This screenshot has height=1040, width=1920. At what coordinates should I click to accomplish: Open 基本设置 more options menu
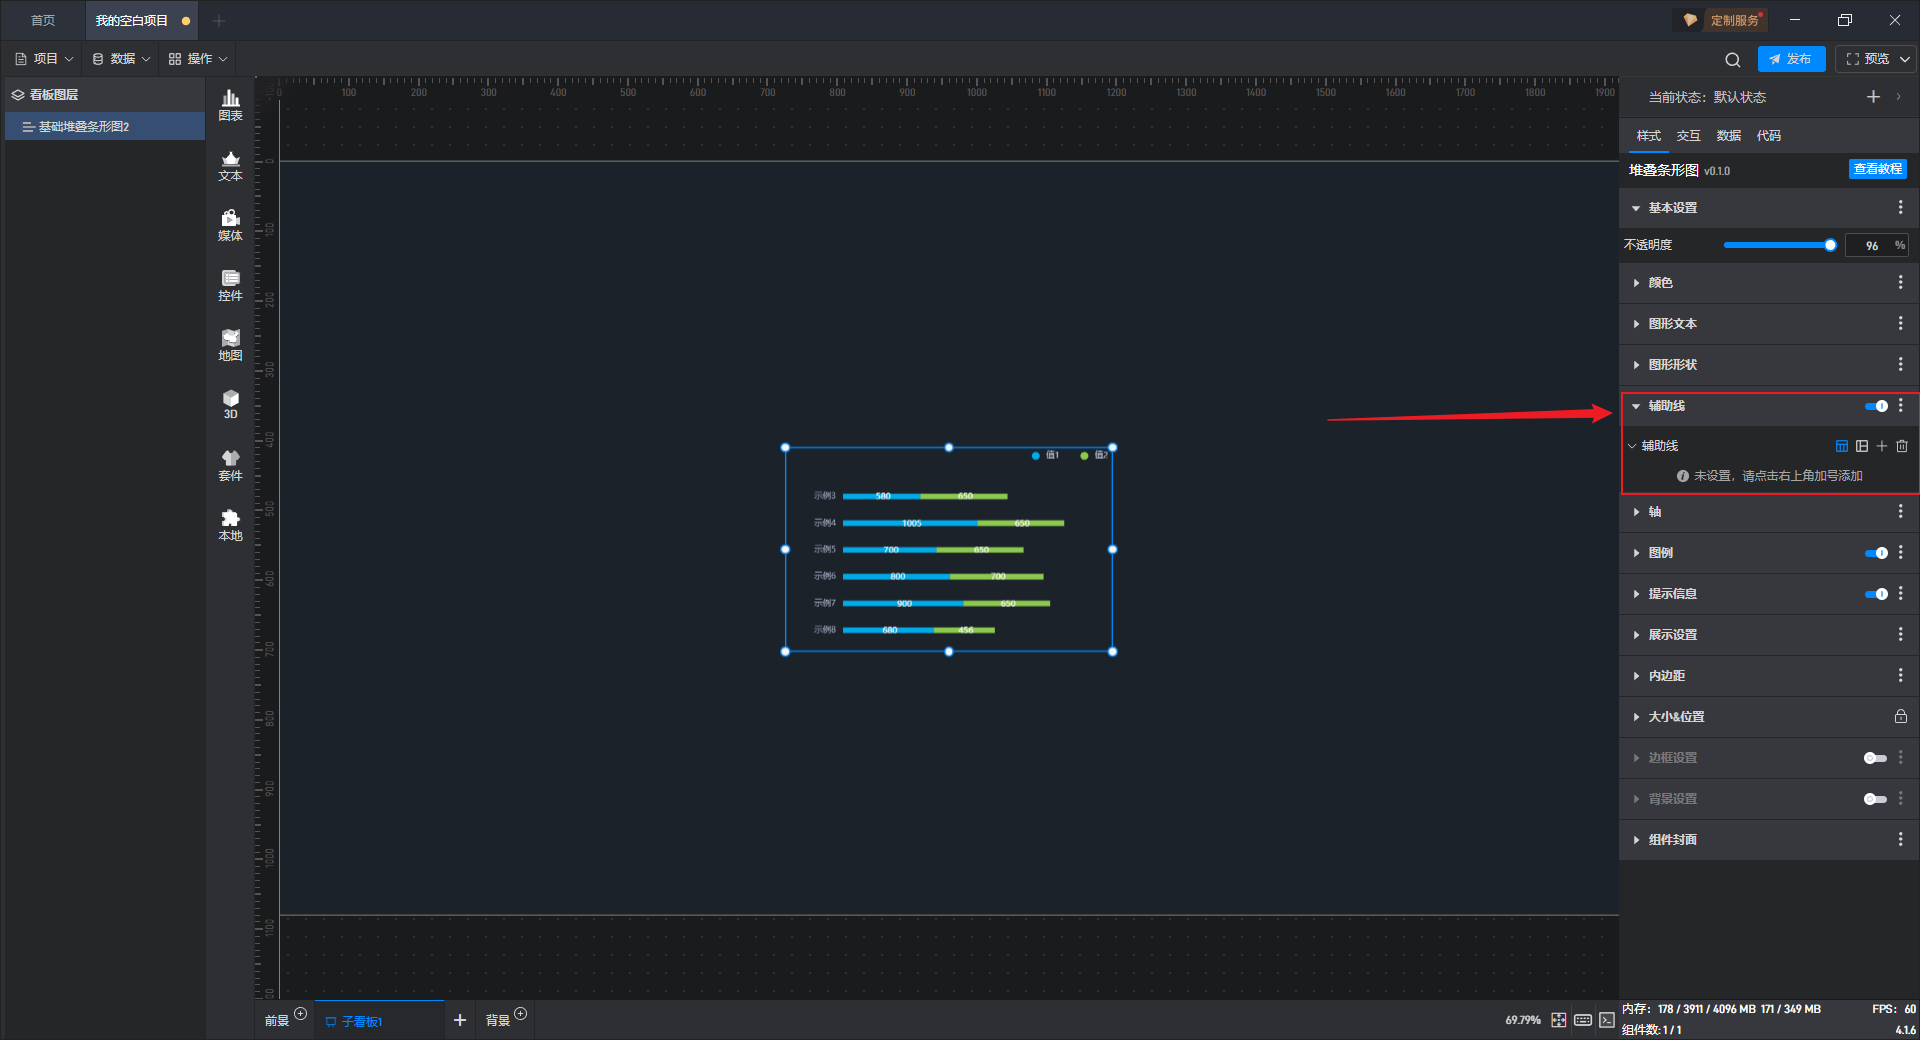(1901, 207)
